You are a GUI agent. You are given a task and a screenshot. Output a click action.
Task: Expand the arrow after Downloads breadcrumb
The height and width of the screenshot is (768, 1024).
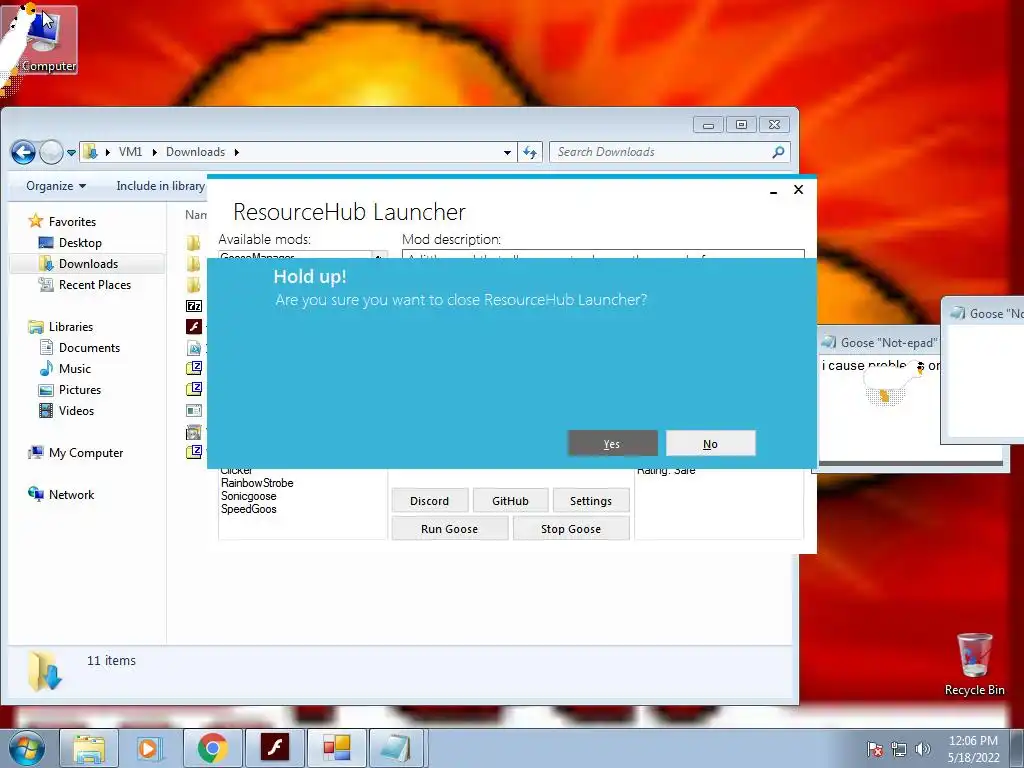[236, 152]
